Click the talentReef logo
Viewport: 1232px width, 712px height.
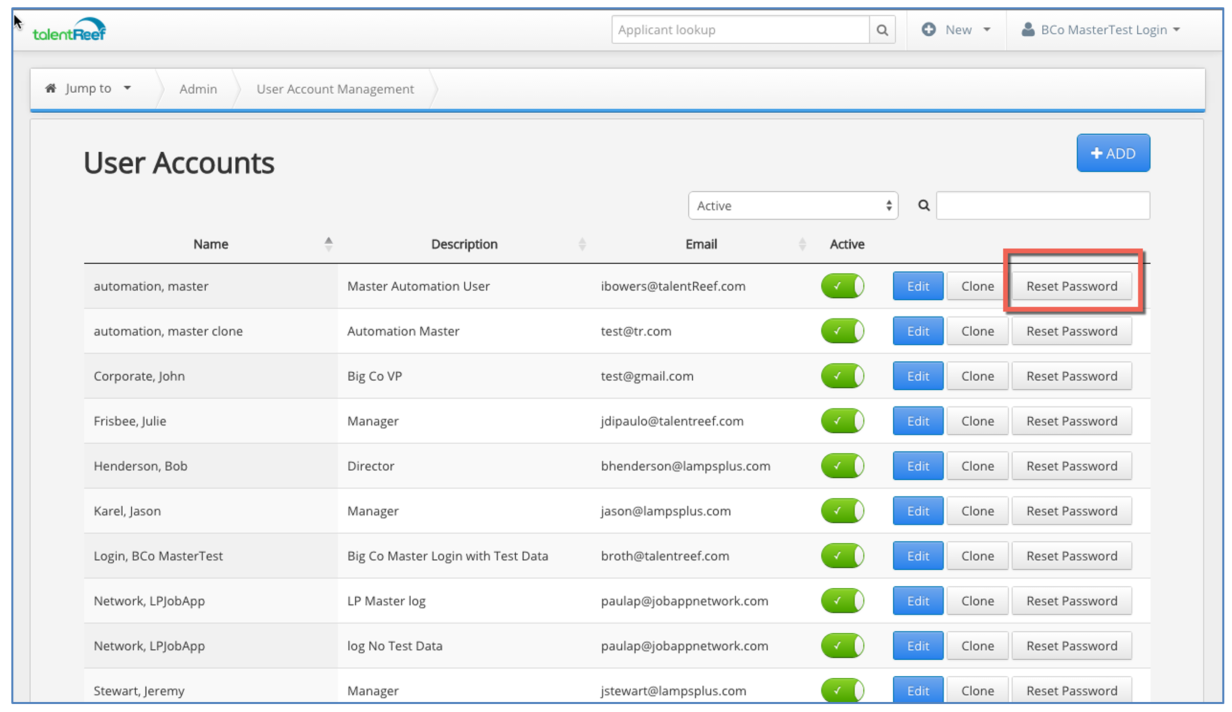(x=68, y=28)
